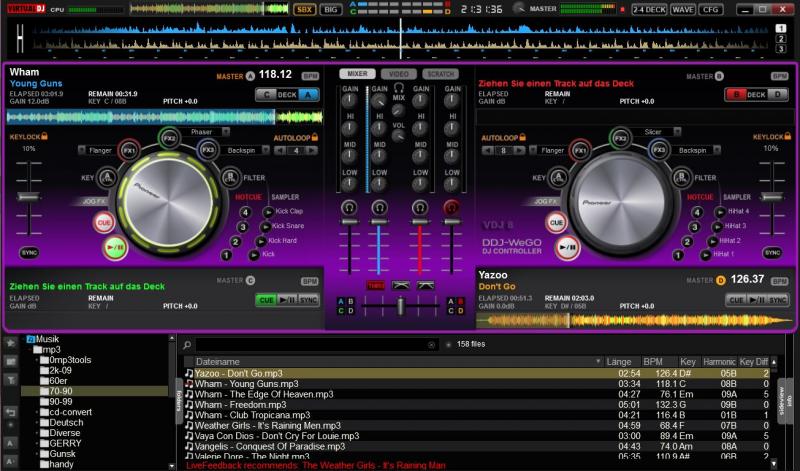This screenshot has height=471, width=800.
Task: Toggle SYNC on left deck
Action: (30, 253)
